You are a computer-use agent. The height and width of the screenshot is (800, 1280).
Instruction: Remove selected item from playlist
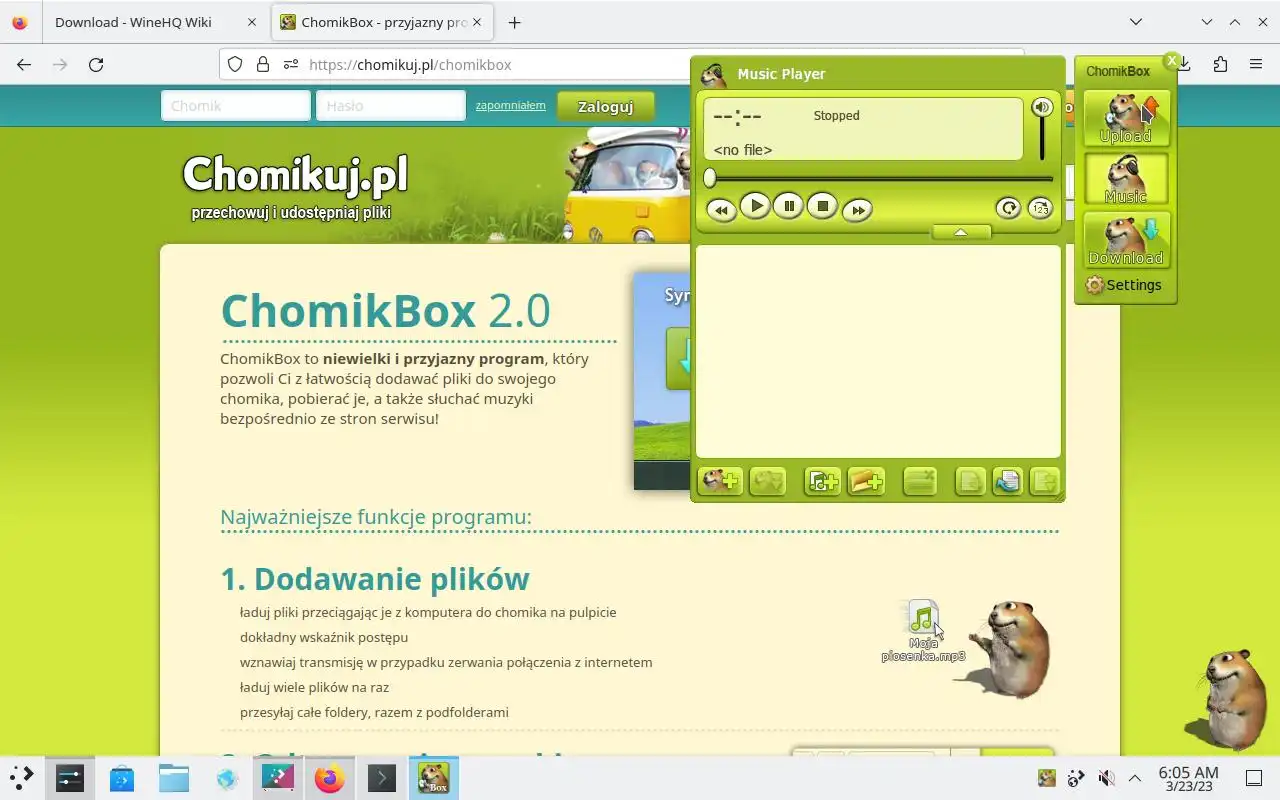click(x=920, y=481)
